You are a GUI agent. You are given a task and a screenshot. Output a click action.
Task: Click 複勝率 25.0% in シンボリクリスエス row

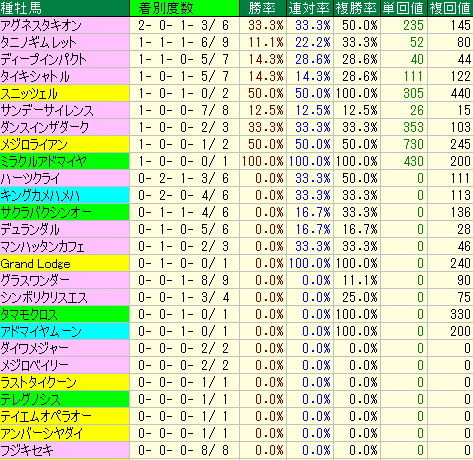pyautogui.click(x=360, y=297)
